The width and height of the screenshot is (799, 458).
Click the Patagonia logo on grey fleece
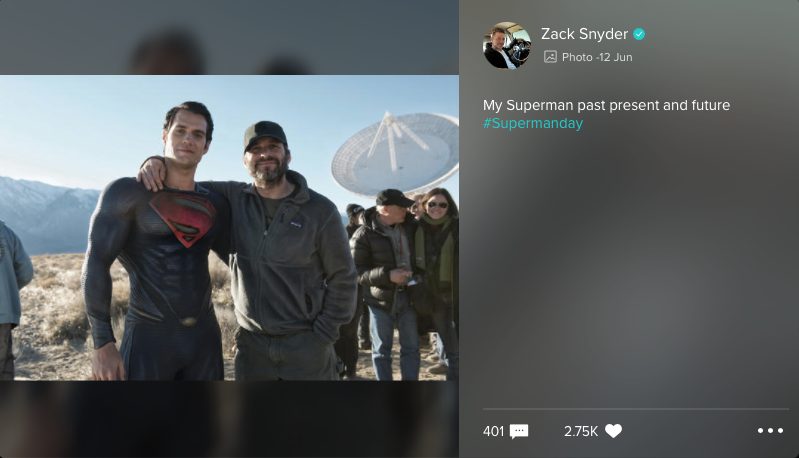click(296, 224)
